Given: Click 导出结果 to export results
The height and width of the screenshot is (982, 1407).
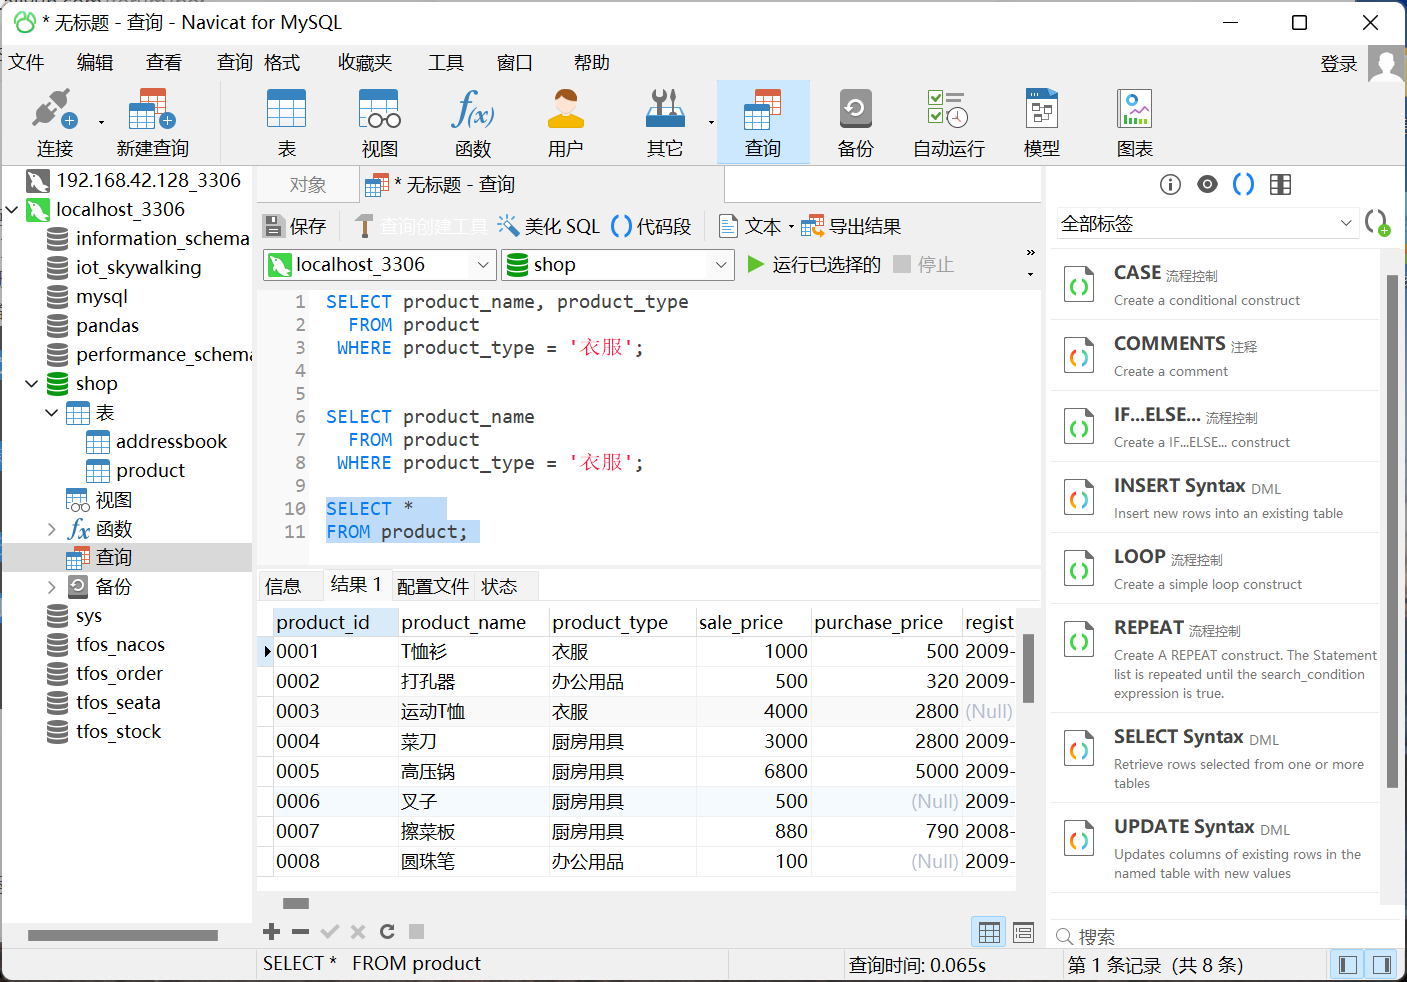Looking at the screenshot, I should pyautogui.click(x=851, y=226).
